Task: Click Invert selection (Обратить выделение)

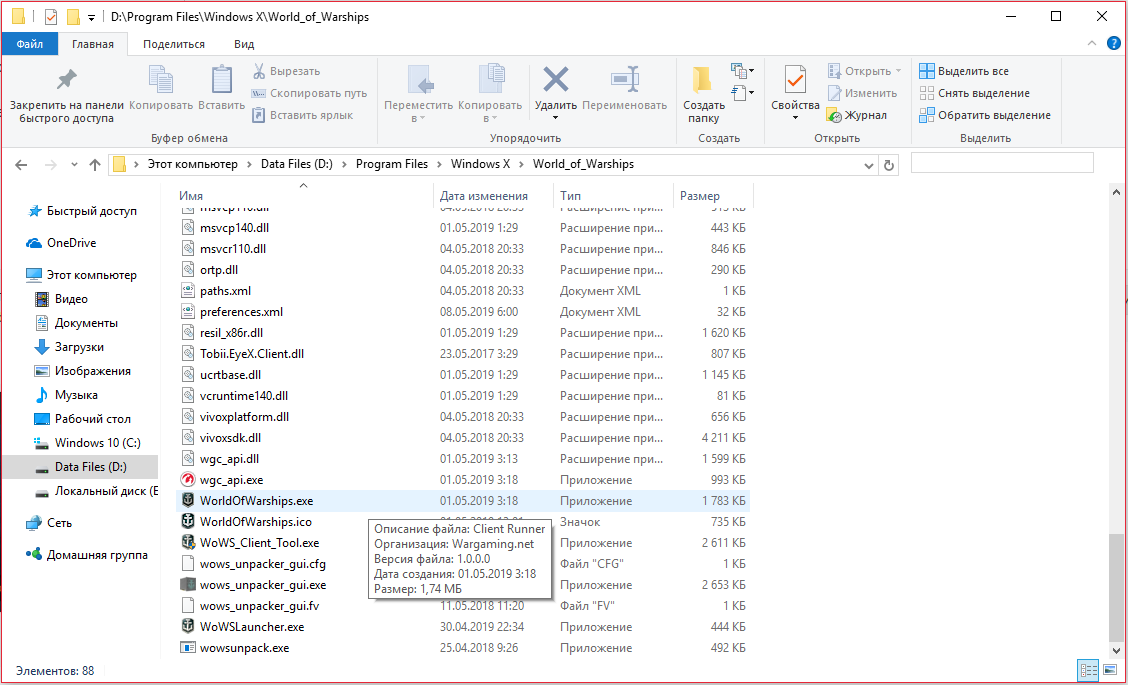Action: click(985, 115)
